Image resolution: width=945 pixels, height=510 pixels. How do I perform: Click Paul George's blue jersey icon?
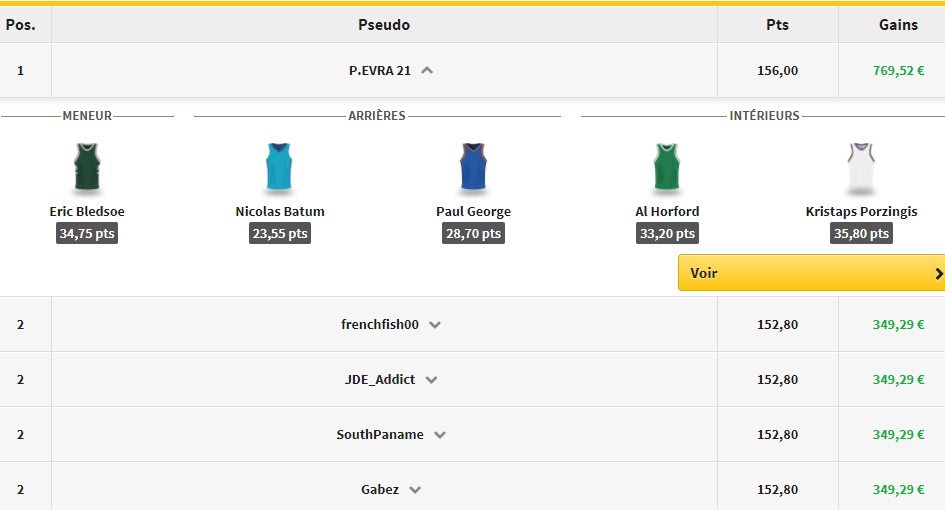[473, 167]
